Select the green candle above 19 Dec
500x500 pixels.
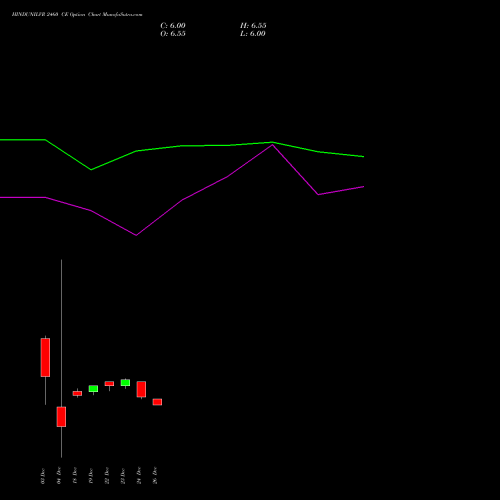tap(93, 389)
